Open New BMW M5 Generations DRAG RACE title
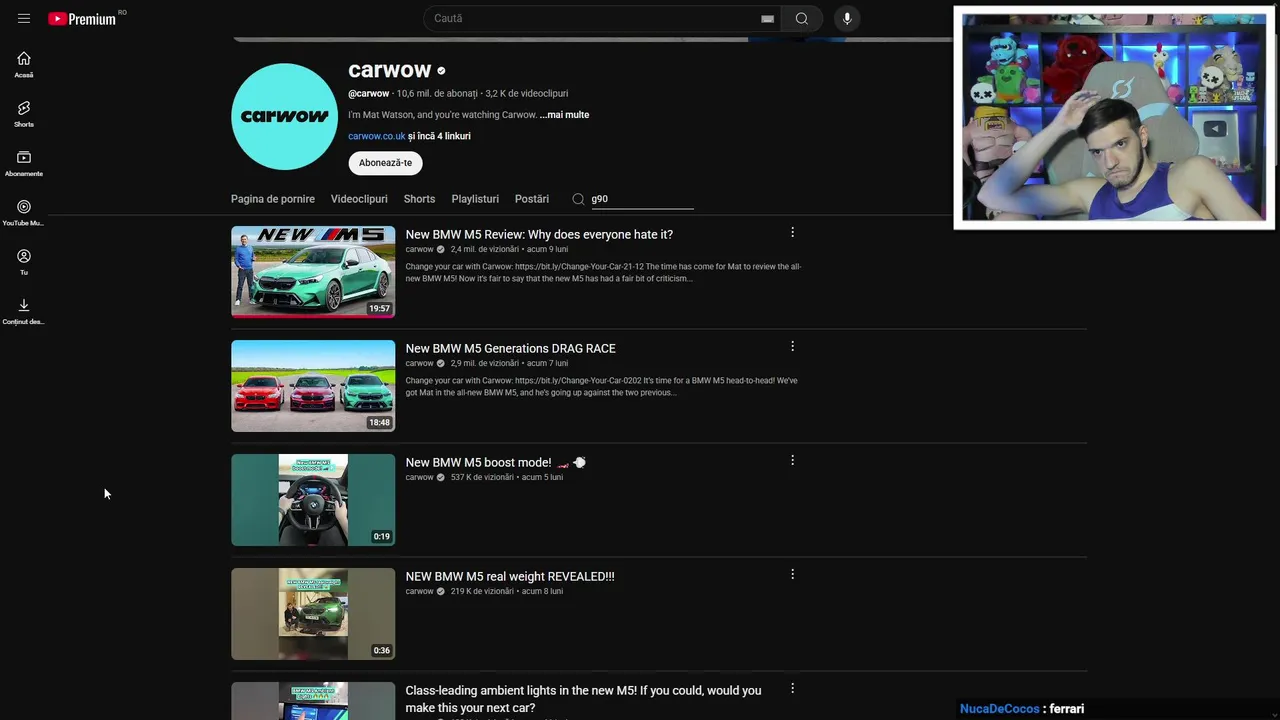1280x720 pixels. (510, 349)
